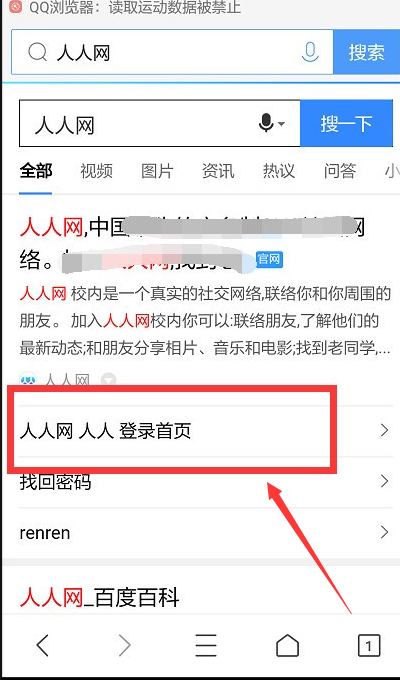400x680 pixels.
Task: Select 资讯 tab
Action: point(218,171)
